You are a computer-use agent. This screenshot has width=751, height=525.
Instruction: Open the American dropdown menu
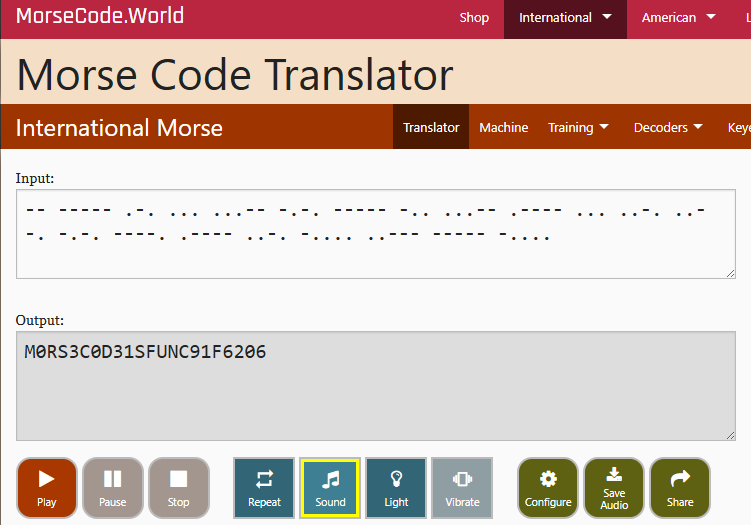(679, 18)
